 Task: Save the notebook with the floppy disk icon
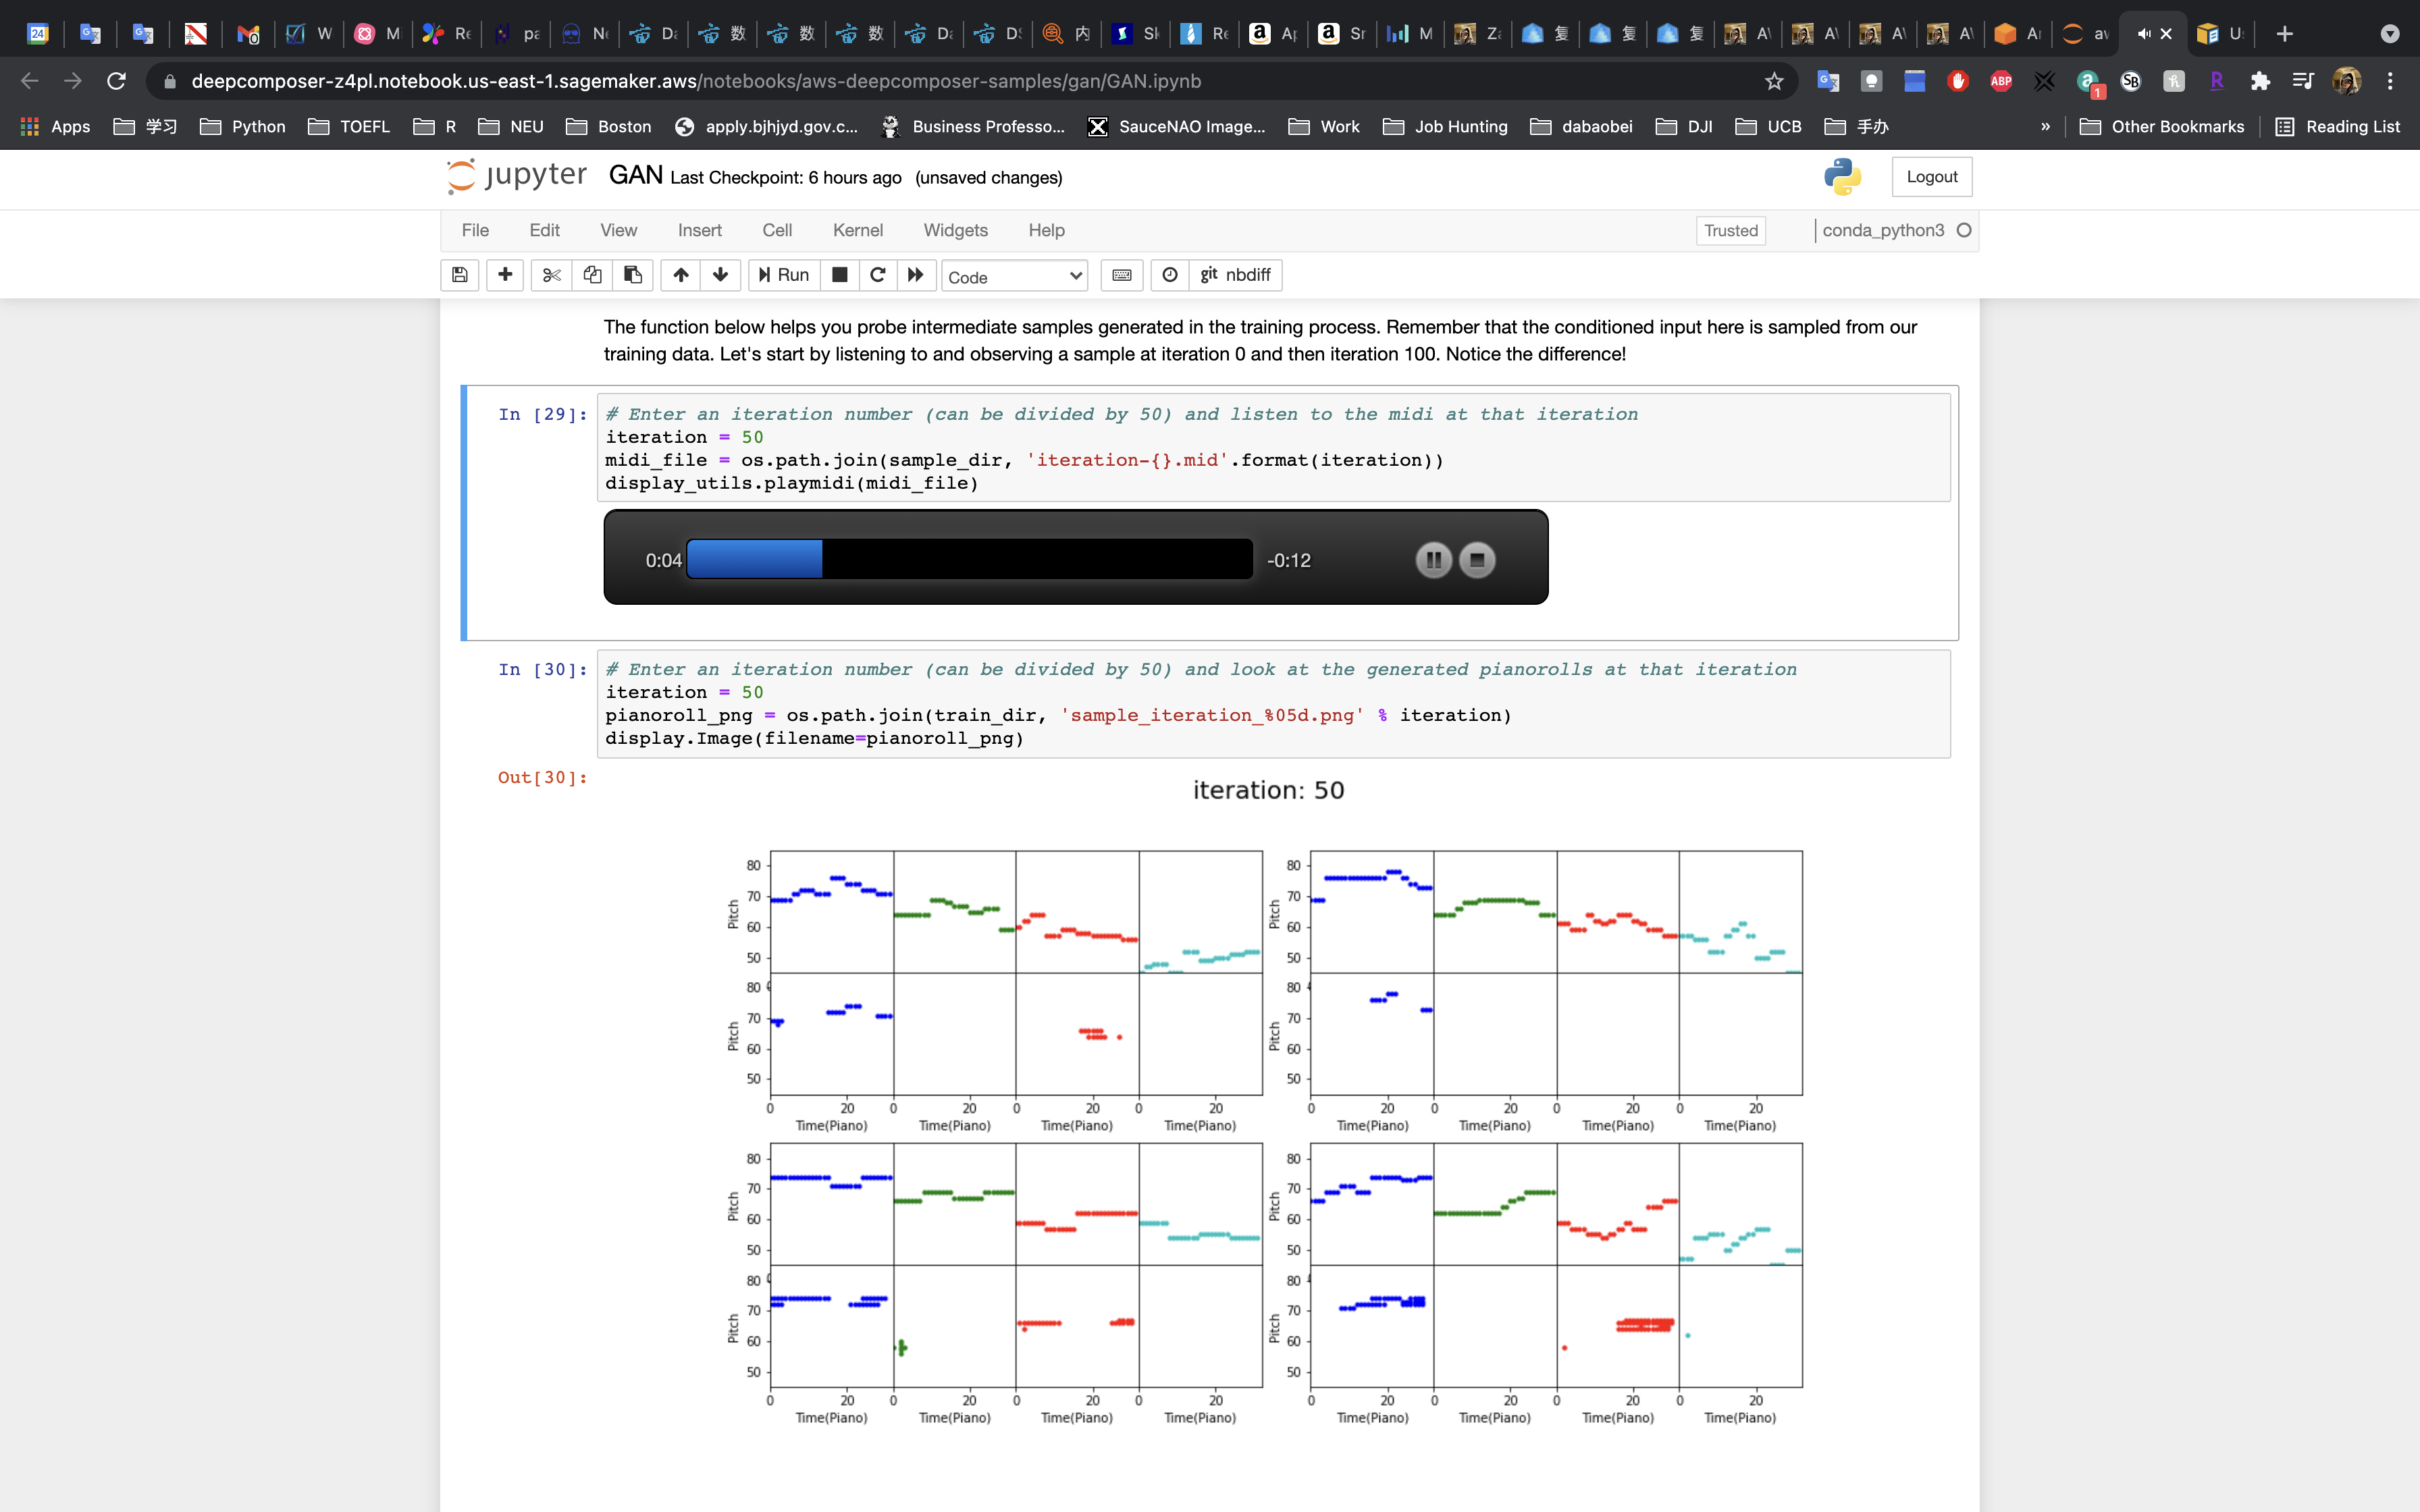click(460, 275)
